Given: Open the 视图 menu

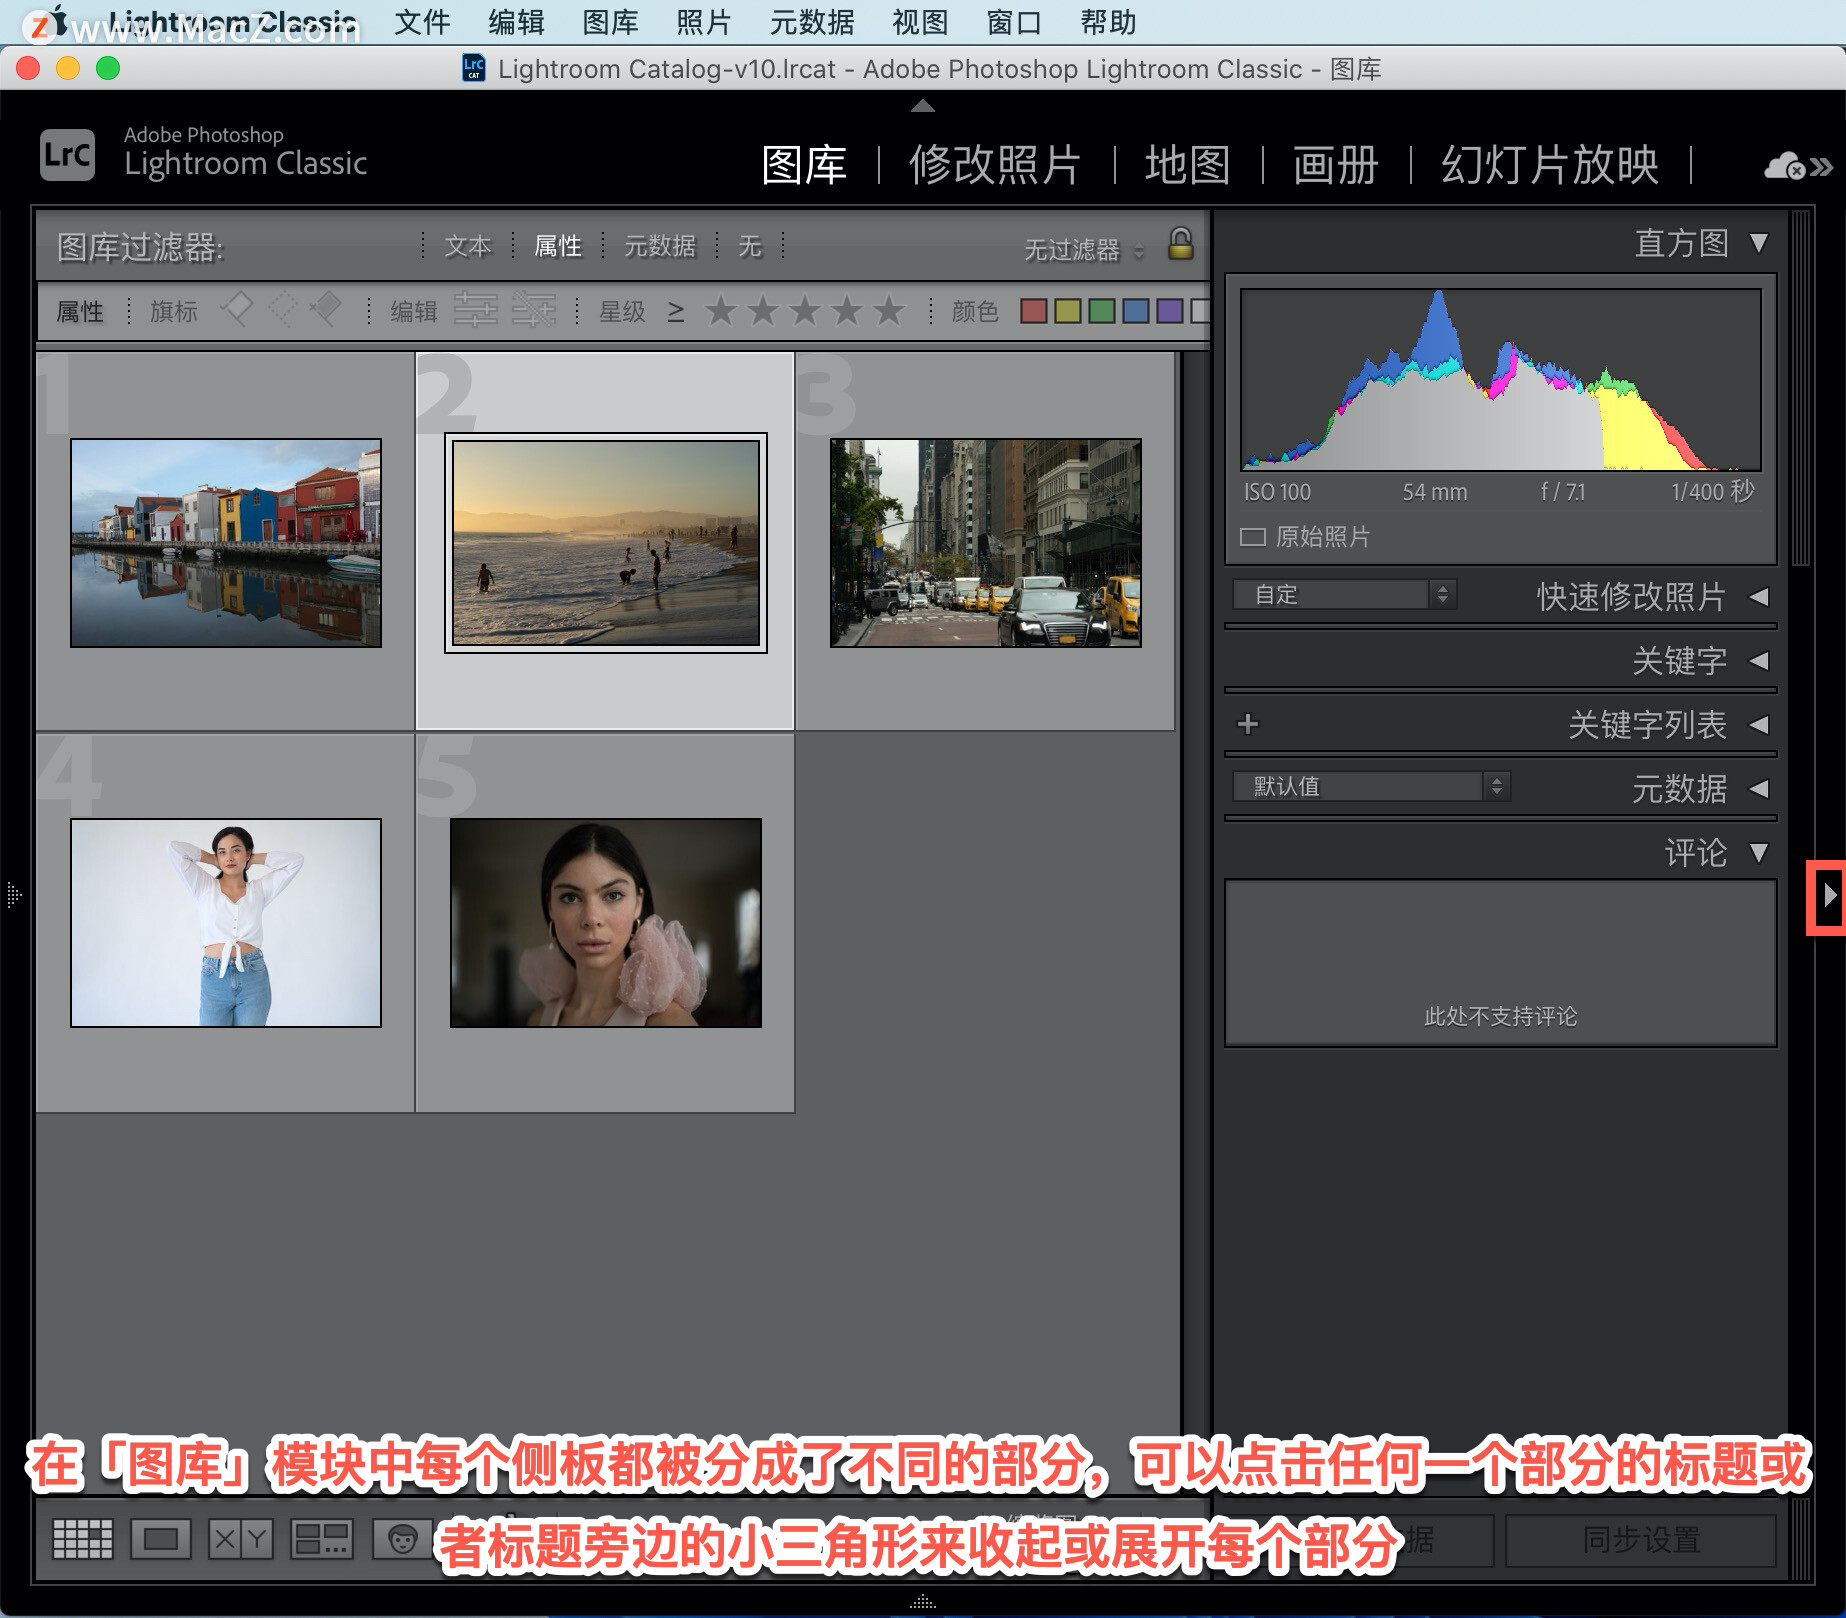Looking at the screenshot, I should pyautogui.click(x=920, y=22).
